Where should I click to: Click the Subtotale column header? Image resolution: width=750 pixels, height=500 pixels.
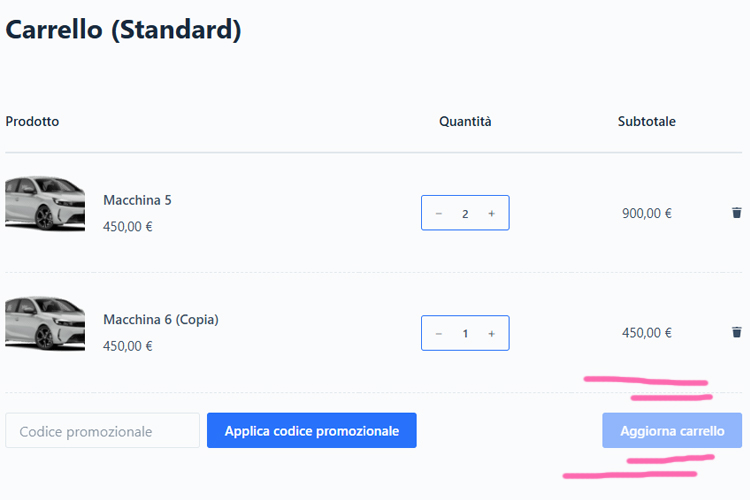coord(646,122)
